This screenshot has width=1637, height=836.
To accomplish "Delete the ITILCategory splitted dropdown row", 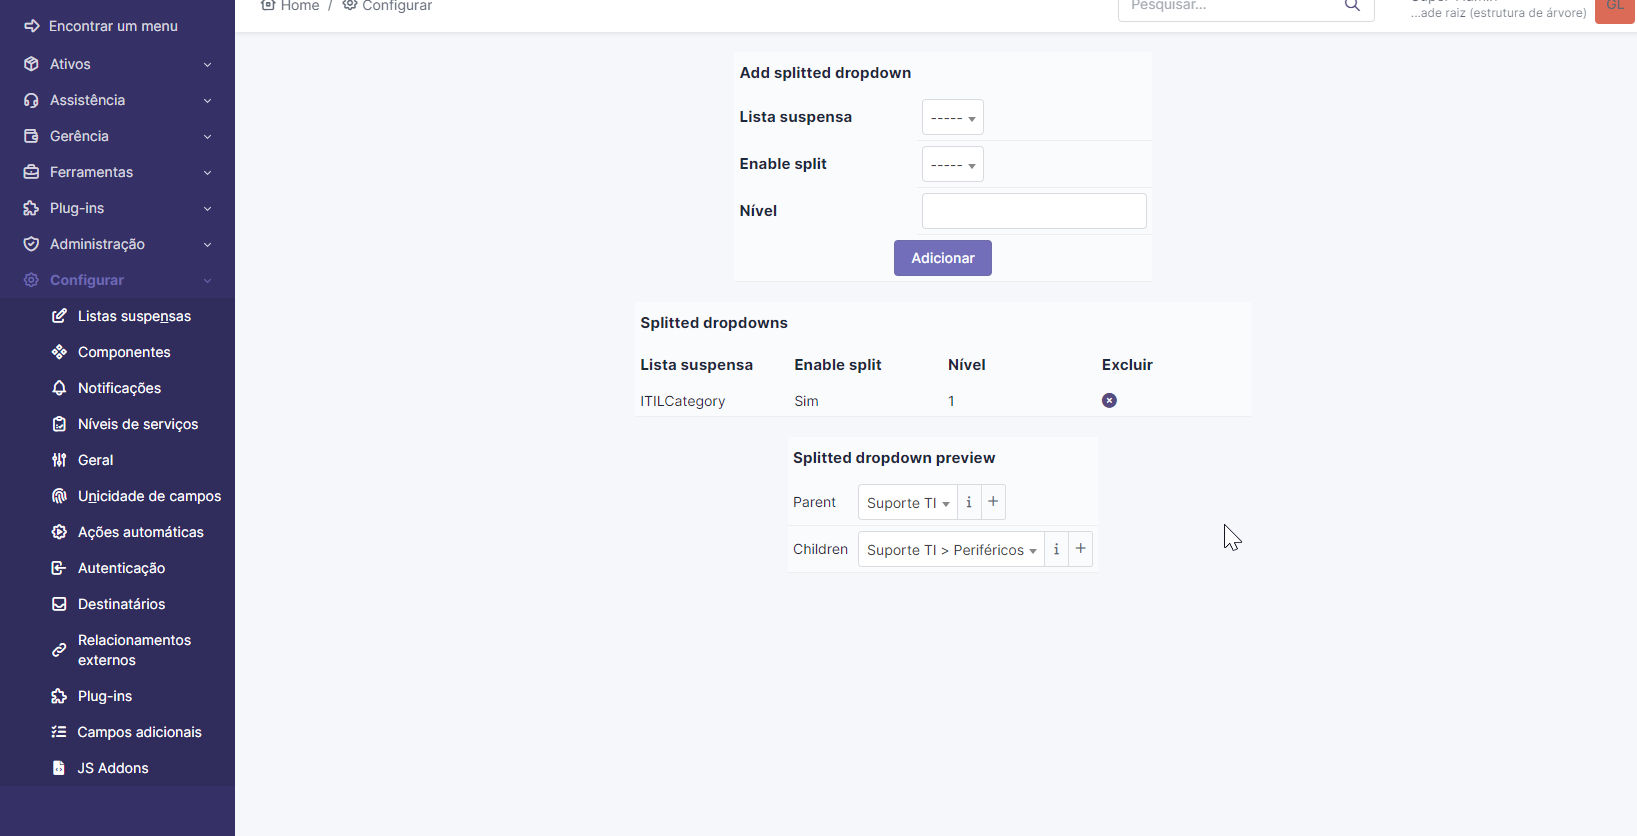I will tap(1109, 400).
